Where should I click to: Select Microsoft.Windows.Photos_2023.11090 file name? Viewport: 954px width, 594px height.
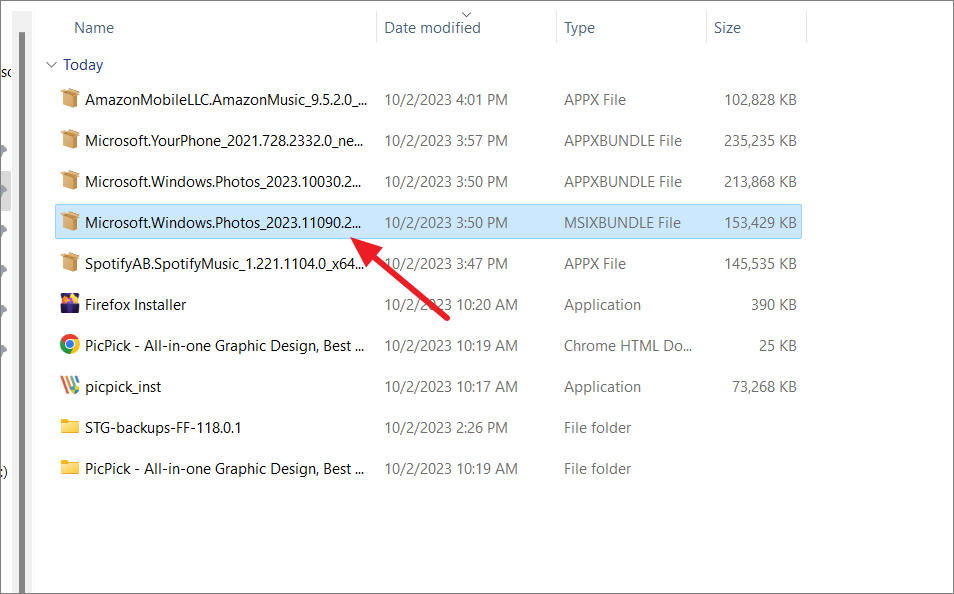[223, 223]
